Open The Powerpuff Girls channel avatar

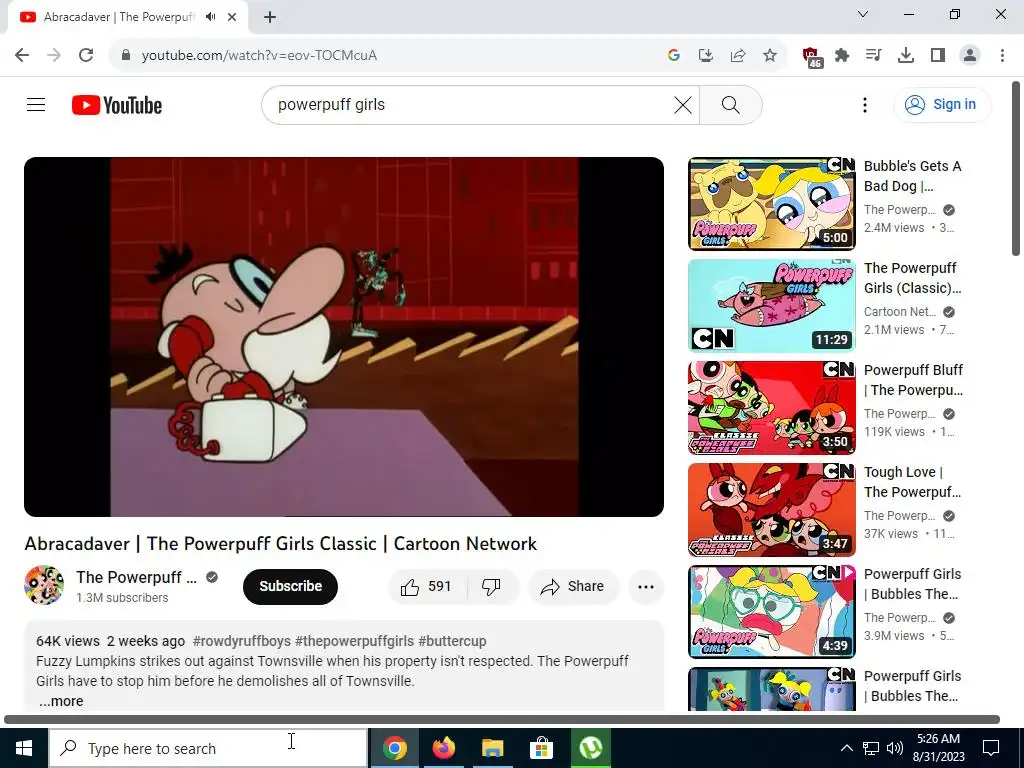click(x=44, y=585)
